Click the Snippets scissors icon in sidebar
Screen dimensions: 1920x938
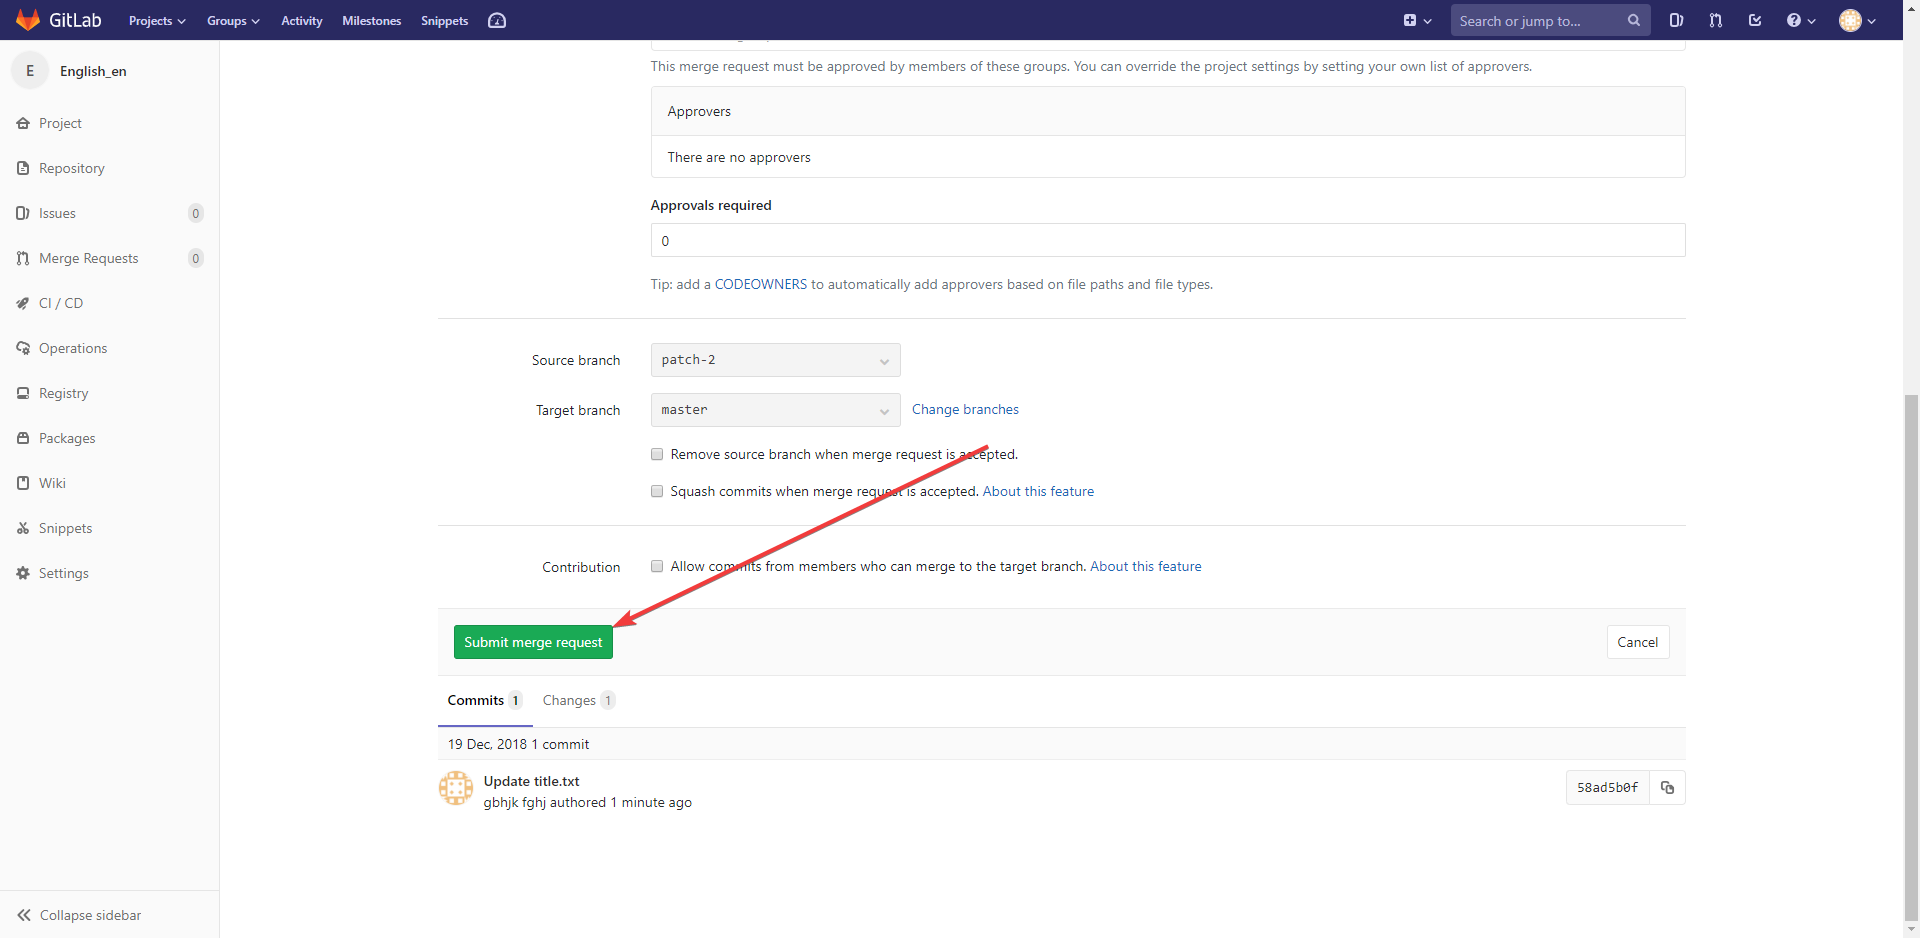(x=23, y=528)
